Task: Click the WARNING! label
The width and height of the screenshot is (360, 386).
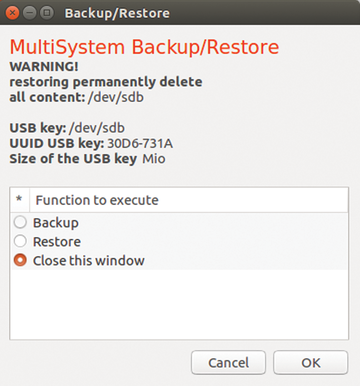Action: coord(44,67)
